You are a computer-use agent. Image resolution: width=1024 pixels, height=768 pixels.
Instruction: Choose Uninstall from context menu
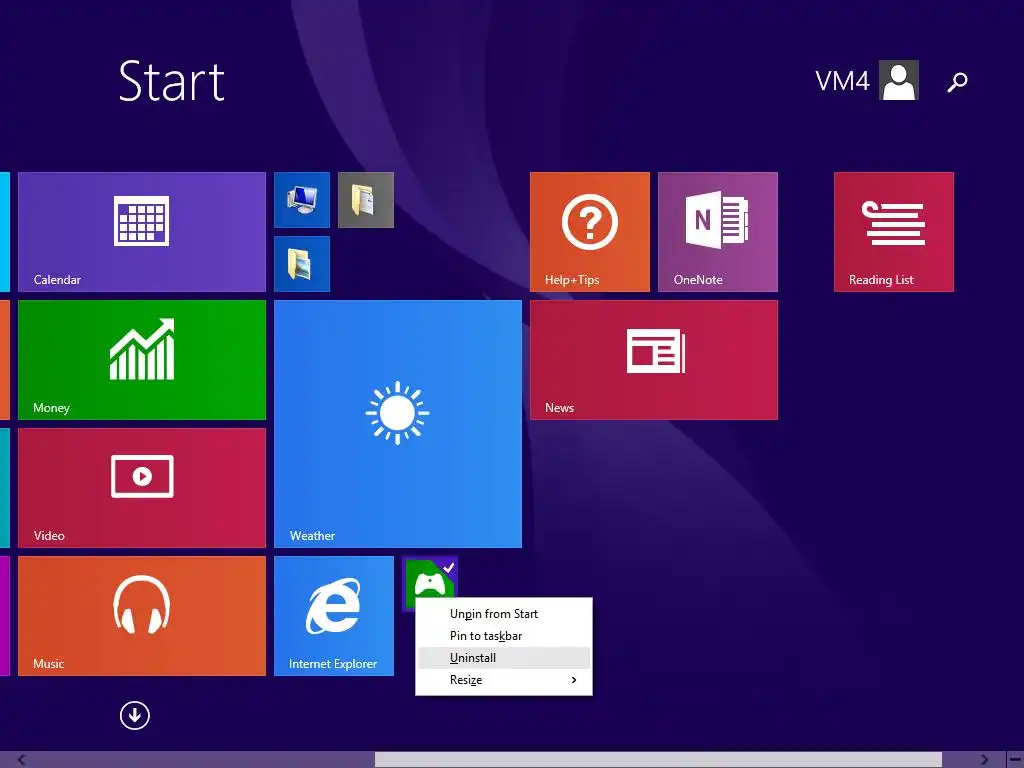pos(504,658)
